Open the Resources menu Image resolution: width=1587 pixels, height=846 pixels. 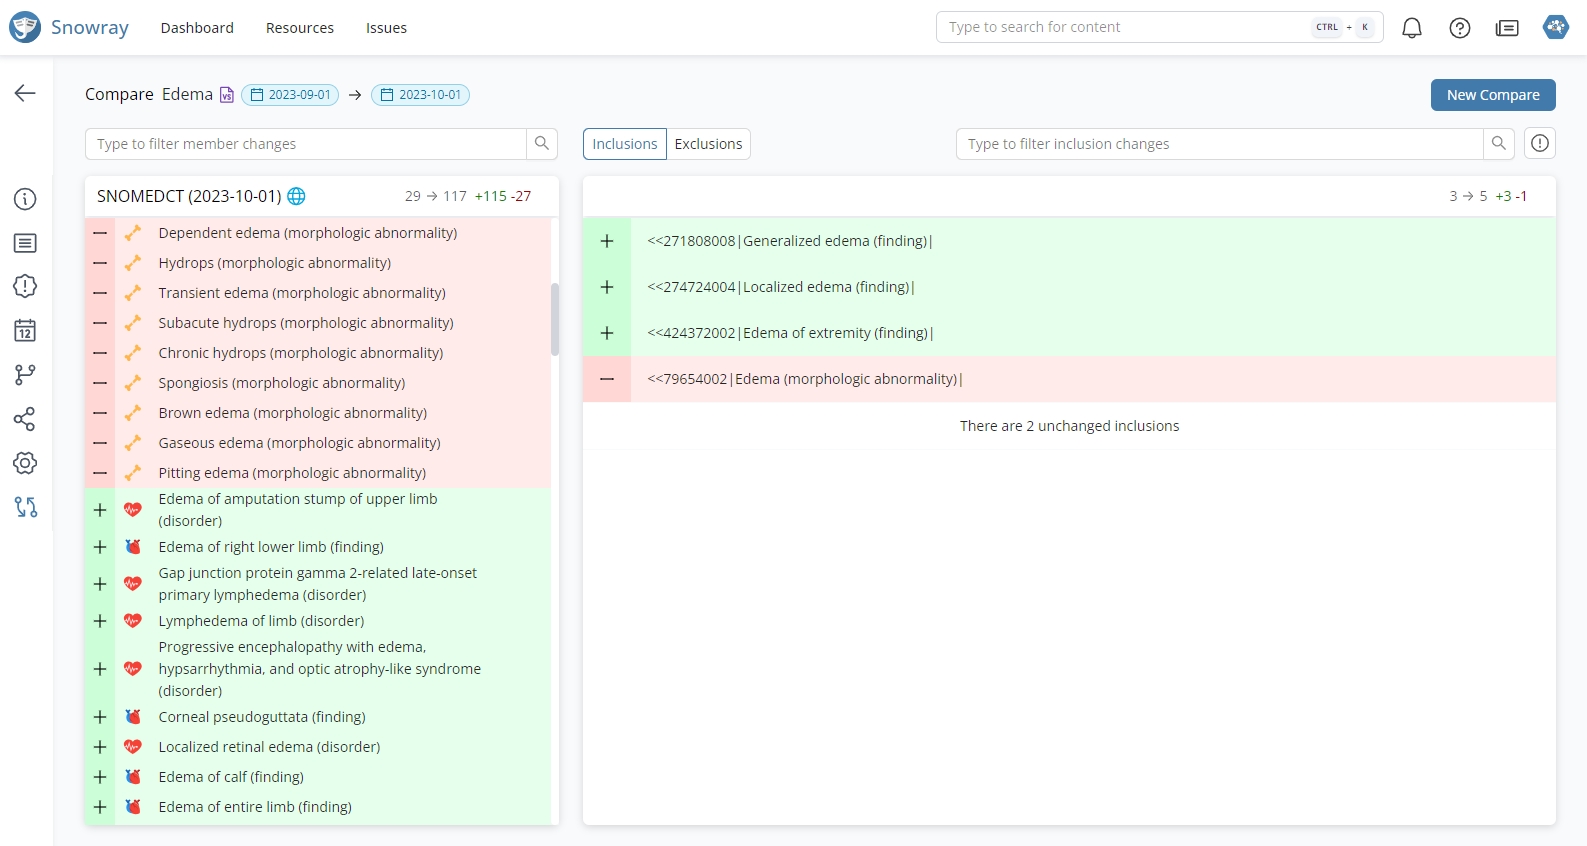pos(300,28)
